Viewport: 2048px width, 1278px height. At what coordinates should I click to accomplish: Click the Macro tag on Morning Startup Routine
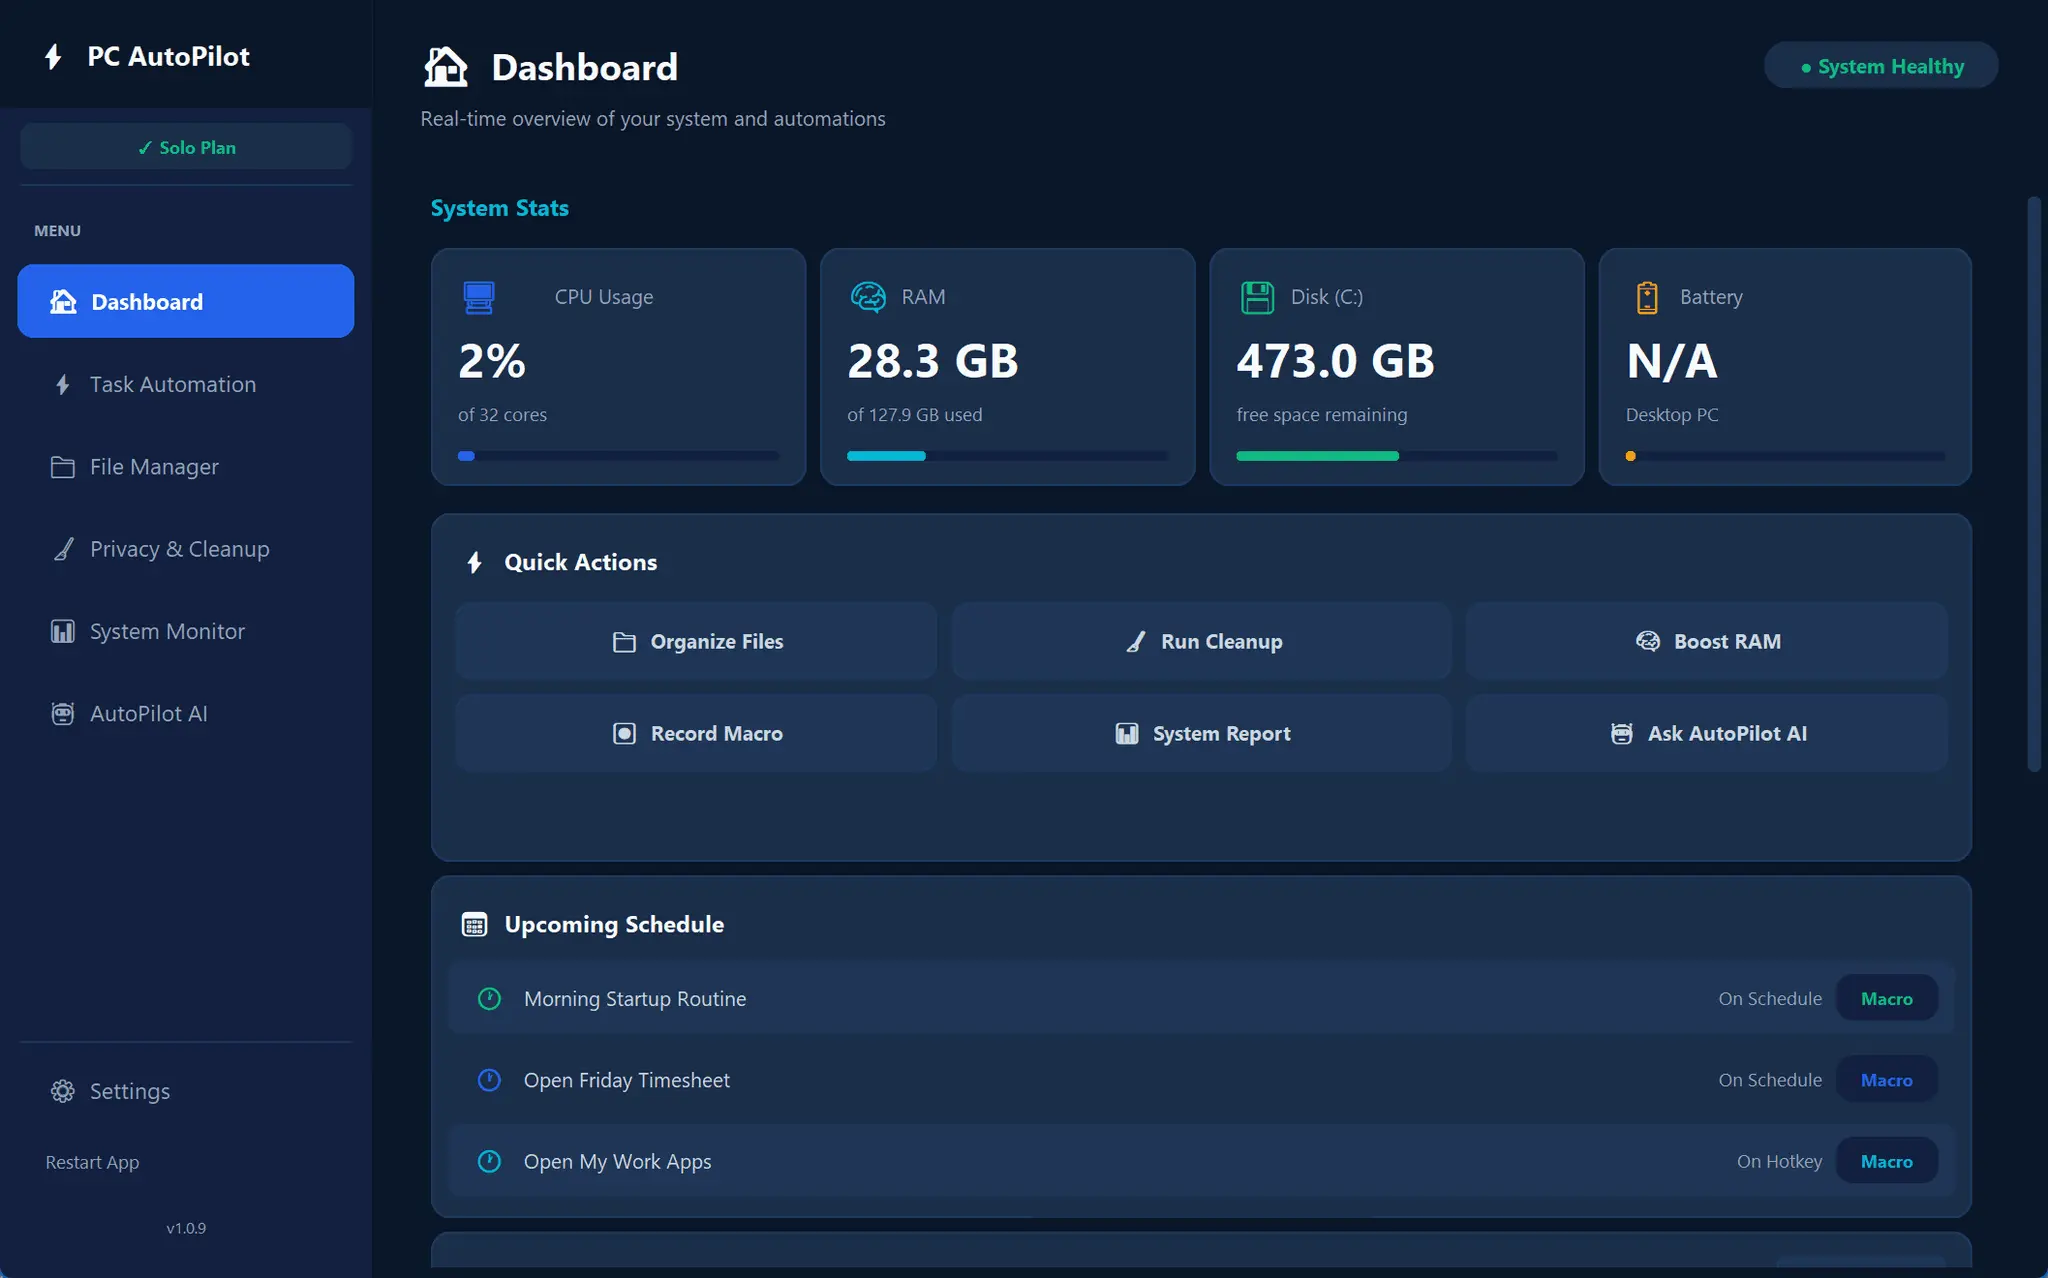[x=1886, y=998]
